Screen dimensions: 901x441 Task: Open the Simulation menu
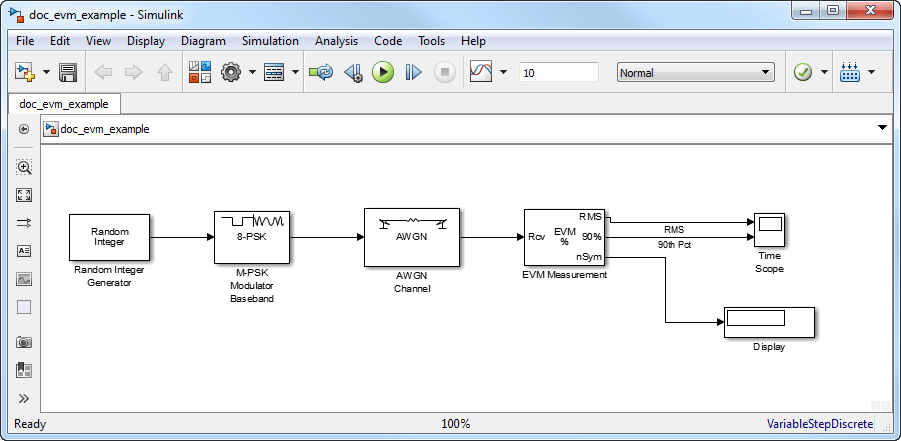pyautogui.click(x=270, y=41)
